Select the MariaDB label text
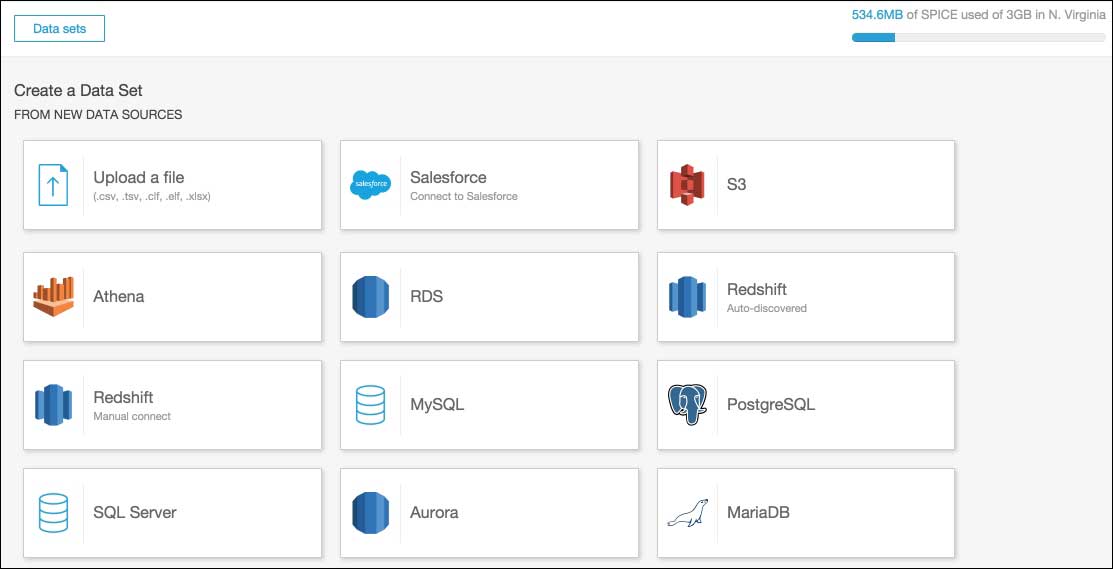This screenshot has height=569, width=1113. coord(758,512)
